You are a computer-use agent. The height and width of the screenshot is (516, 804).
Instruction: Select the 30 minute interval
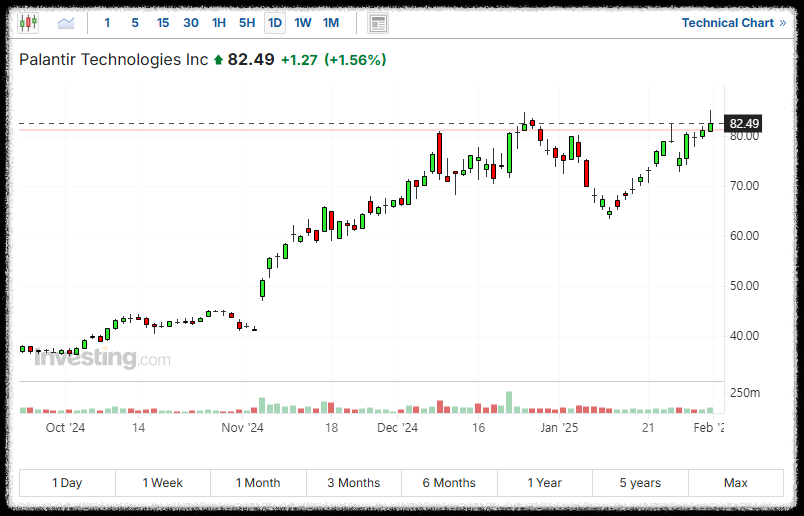pyautogui.click(x=191, y=23)
